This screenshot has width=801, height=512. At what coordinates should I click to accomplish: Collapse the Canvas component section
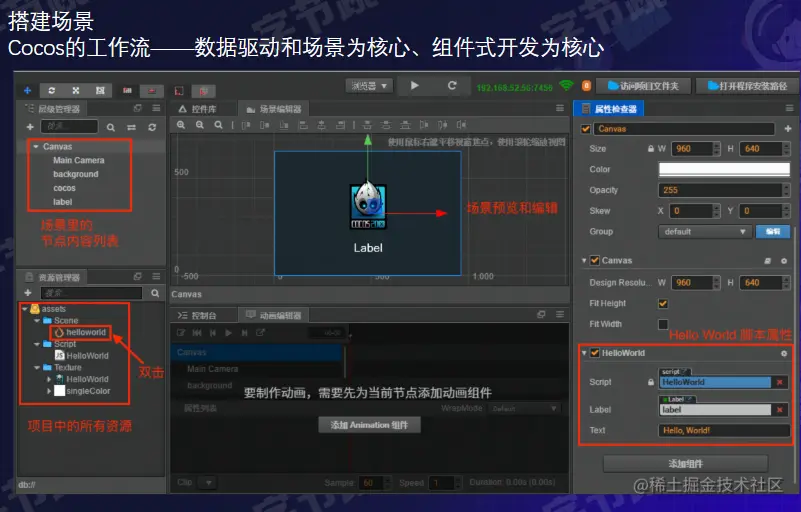click(x=584, y=261)
